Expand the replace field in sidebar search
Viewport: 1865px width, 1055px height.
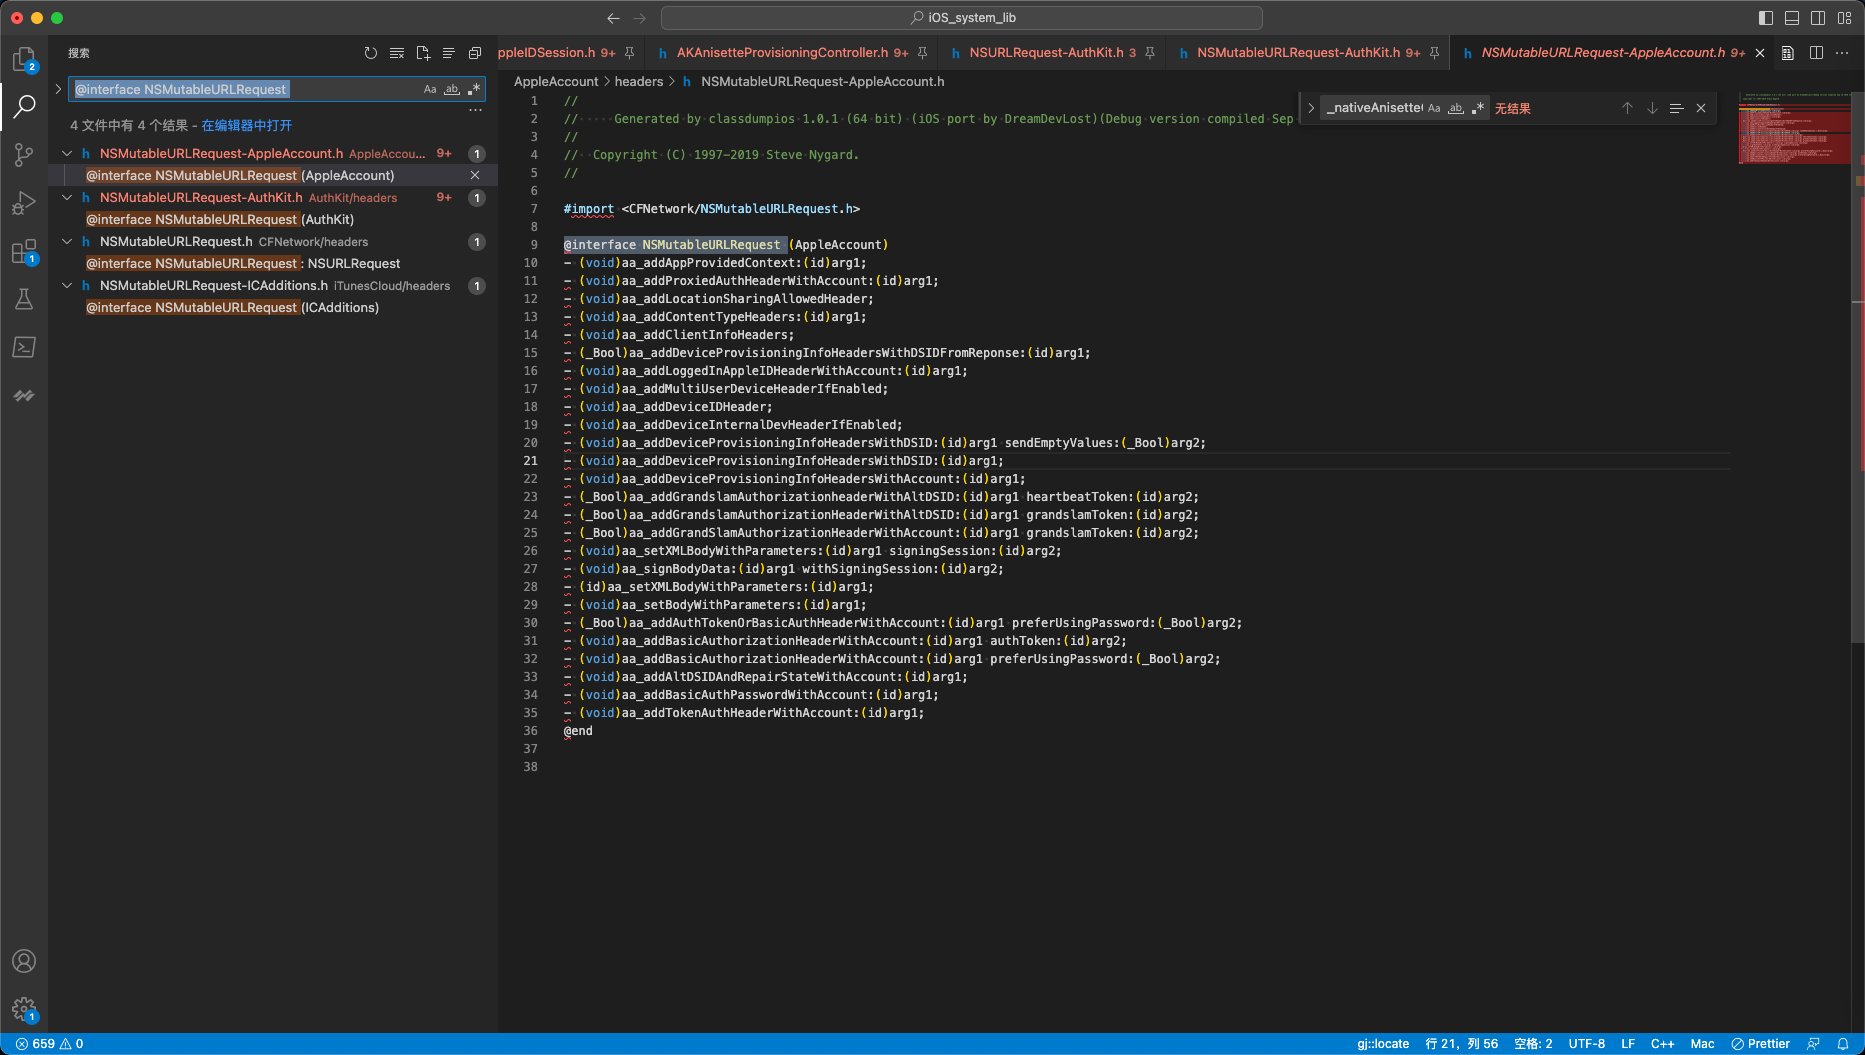[x=58, y=89]
